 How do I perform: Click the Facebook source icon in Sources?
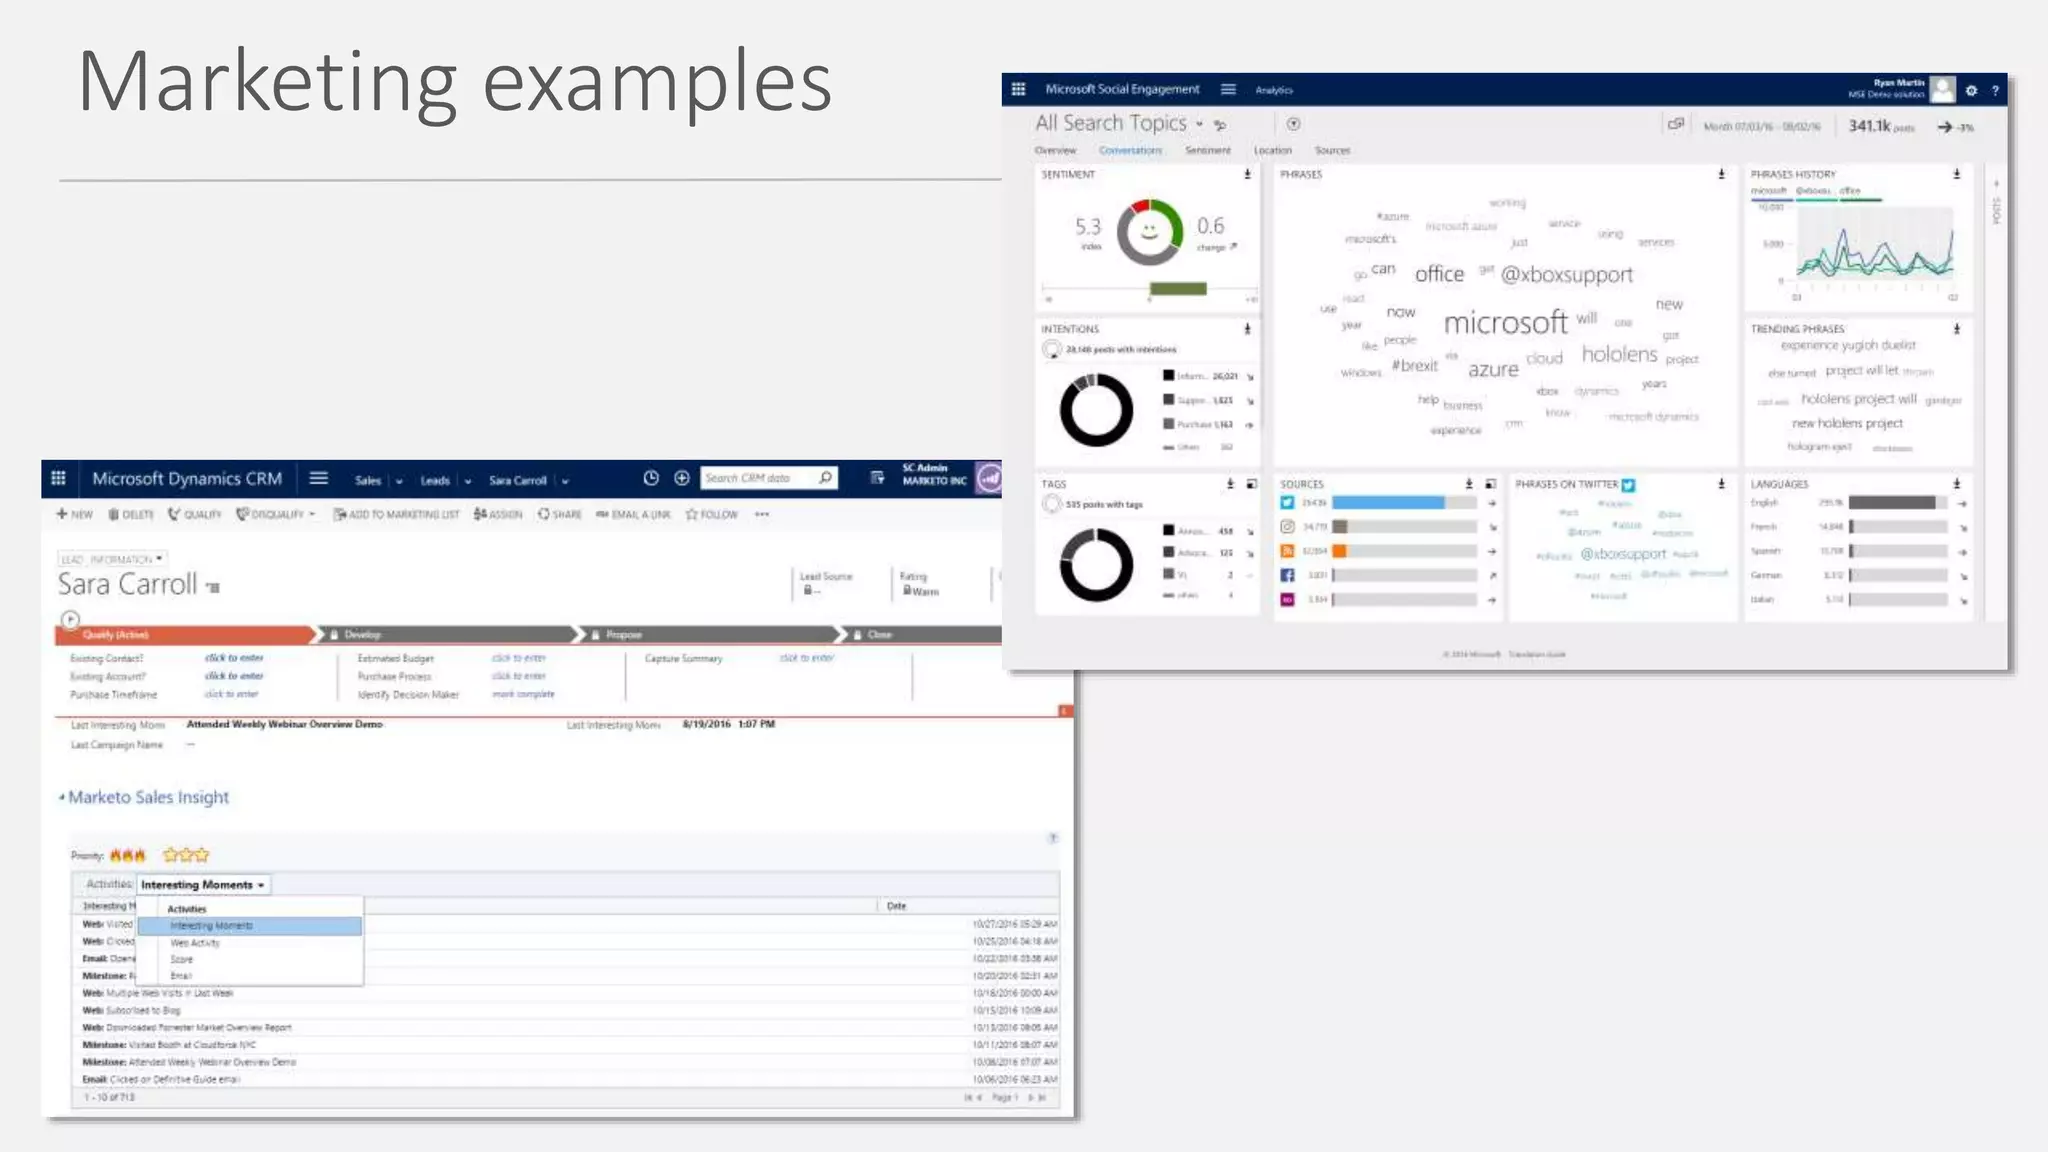click(x=1288, y=576)
